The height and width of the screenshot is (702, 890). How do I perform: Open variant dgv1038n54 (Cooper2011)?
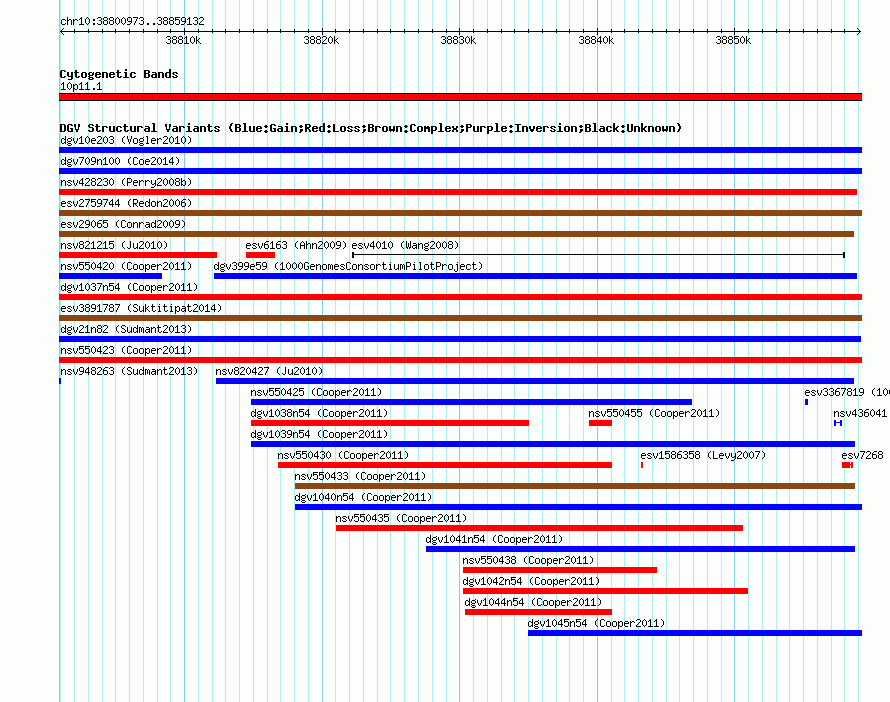pyautogui.click(x=319, y=413)
